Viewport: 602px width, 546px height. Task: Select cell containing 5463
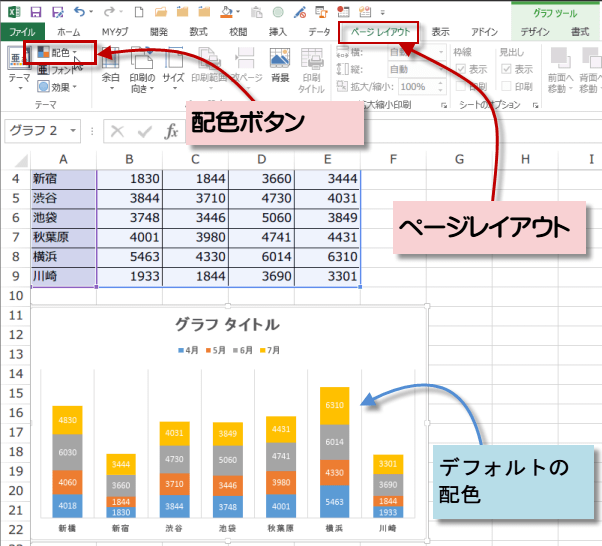click(130, 256)
